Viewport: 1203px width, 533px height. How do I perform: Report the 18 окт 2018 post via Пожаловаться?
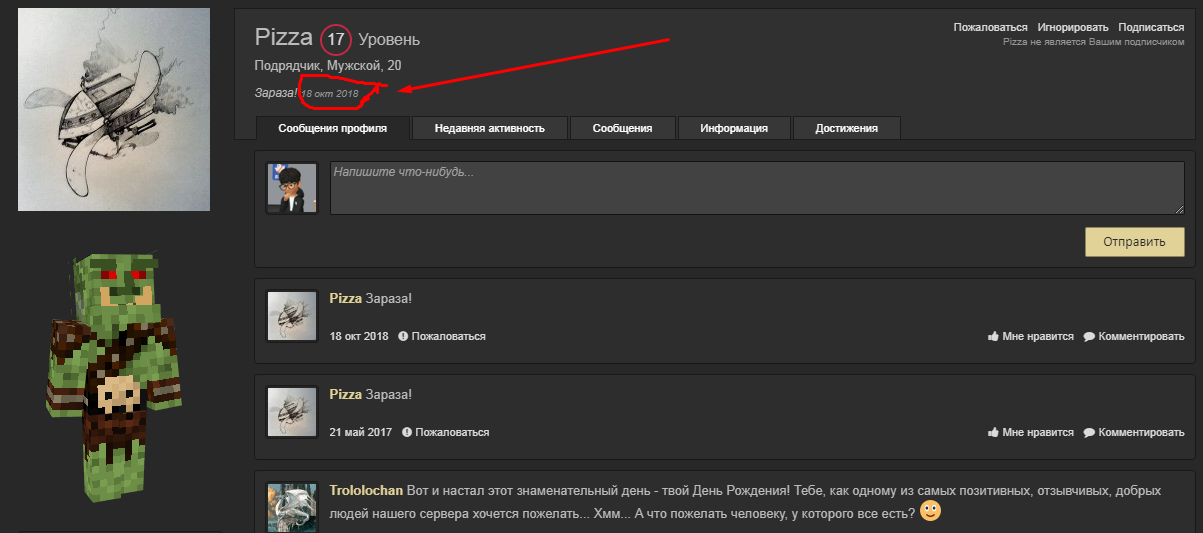pos(442,337)
